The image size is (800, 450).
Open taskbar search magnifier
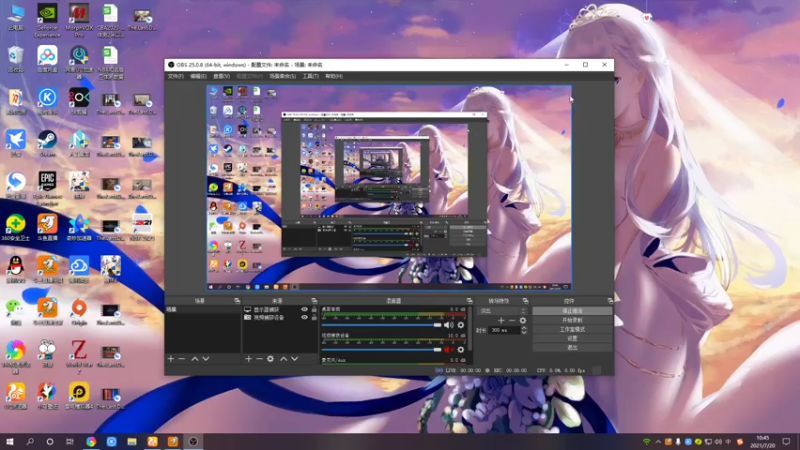(30, 441)
